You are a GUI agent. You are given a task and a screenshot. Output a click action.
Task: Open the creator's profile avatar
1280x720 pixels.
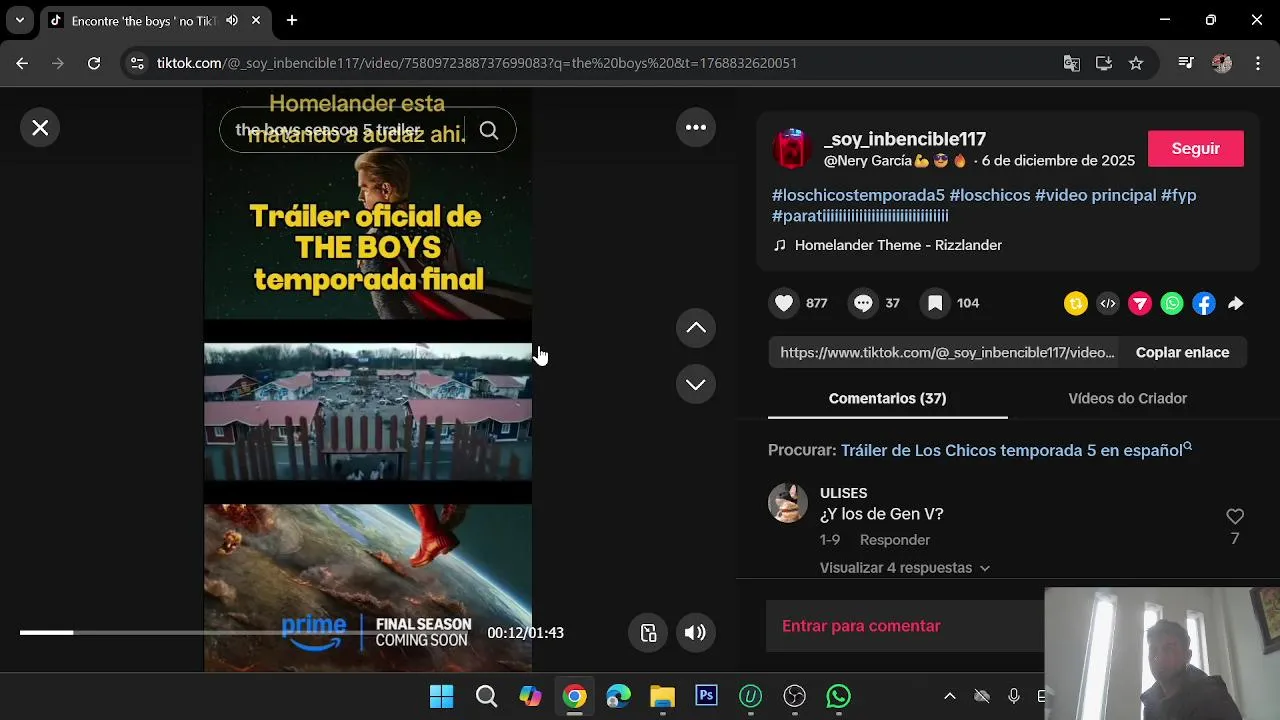791,148
